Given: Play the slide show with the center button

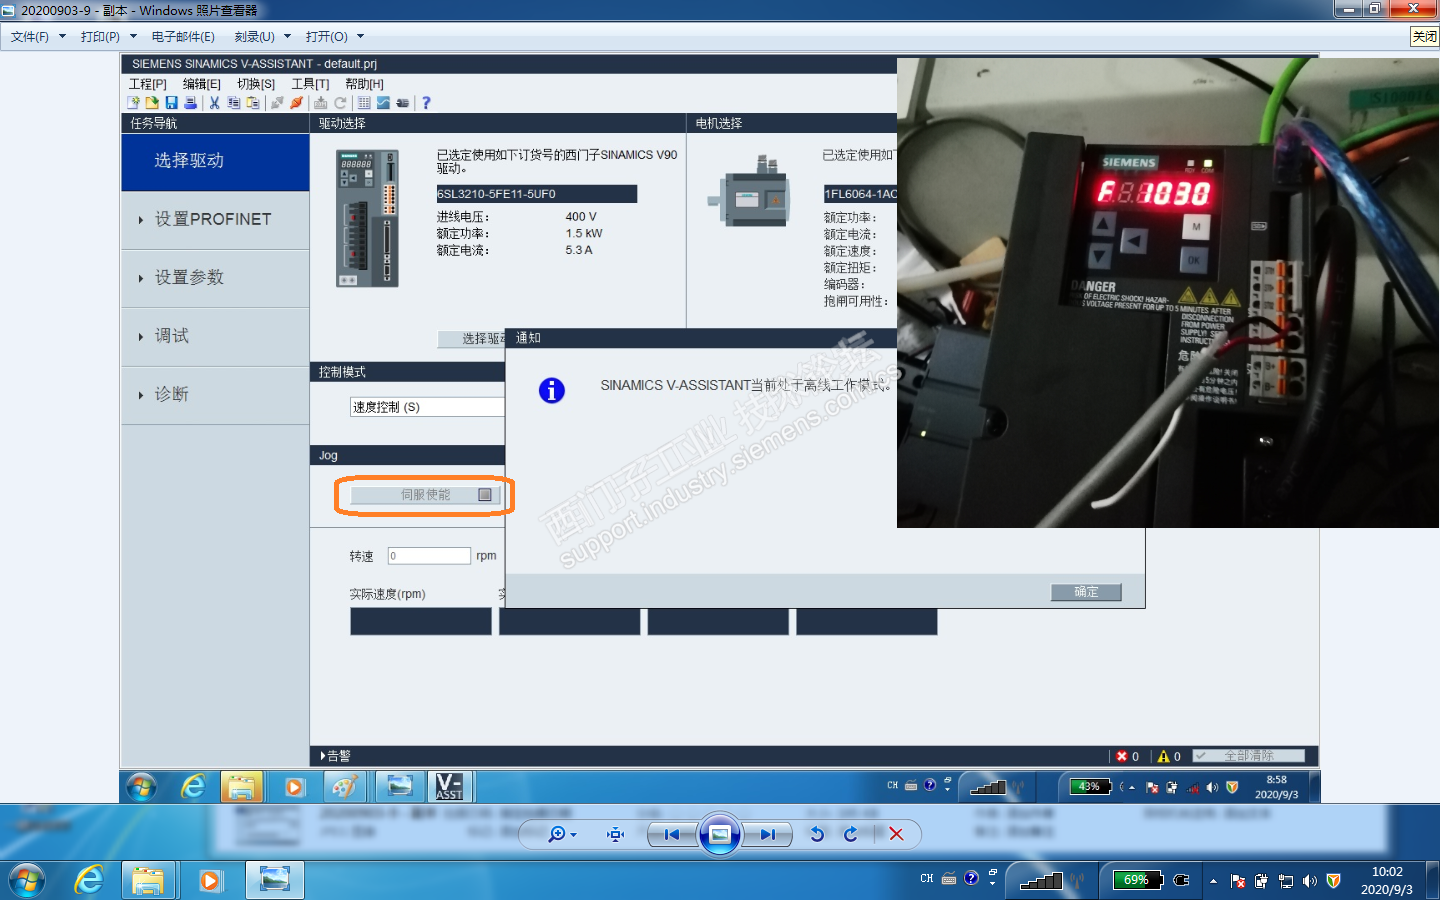Looking at the screenshot, I should coord(720,834).
